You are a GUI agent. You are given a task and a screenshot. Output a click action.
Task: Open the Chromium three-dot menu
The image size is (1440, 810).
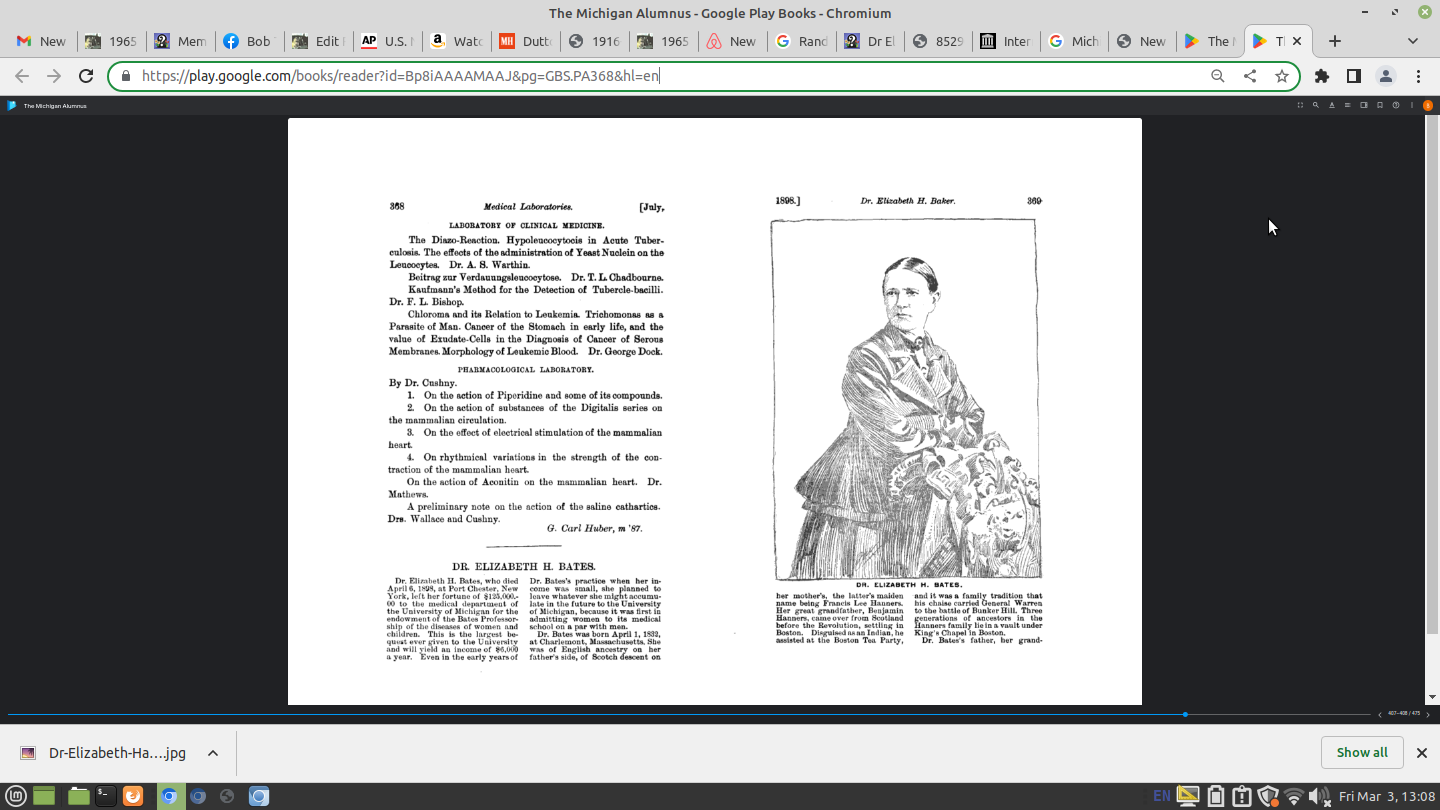(x=1418, y=76)
